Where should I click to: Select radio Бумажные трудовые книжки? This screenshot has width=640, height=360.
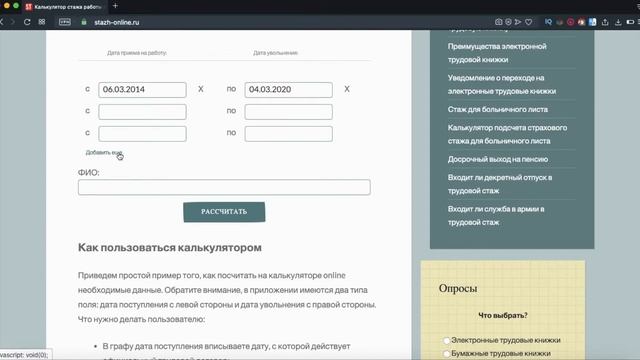coord(447,353)
